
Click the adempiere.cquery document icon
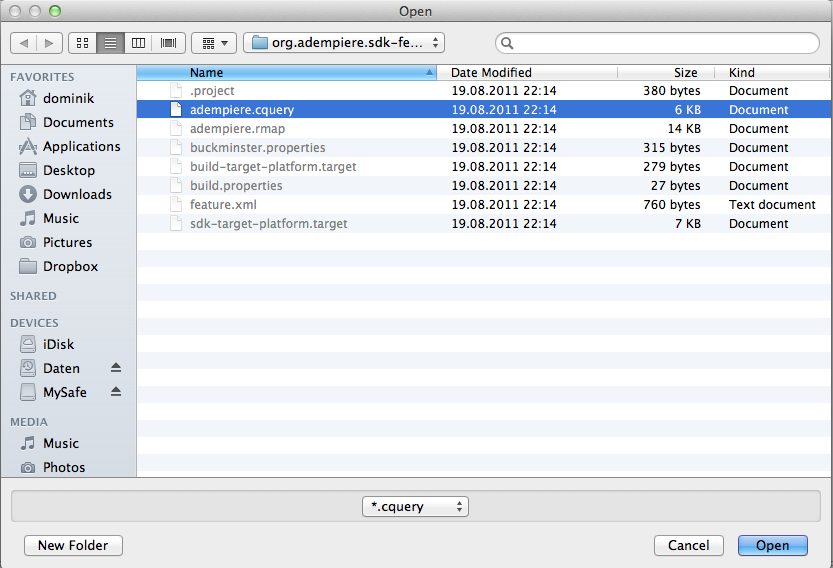click(176, 109)
